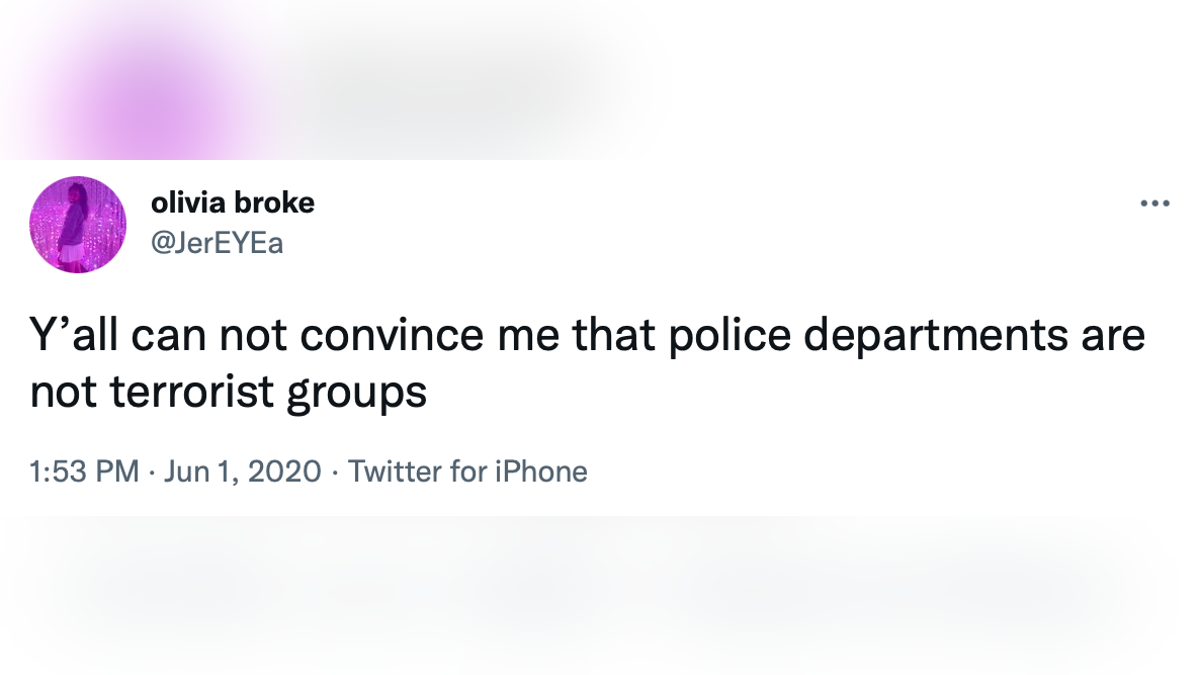Image resolution: width=1200 pixels, height=675 pixels.
Task: Visit profile via display name olivia broke
Action: pyautogui.click(x=233, y=203)
